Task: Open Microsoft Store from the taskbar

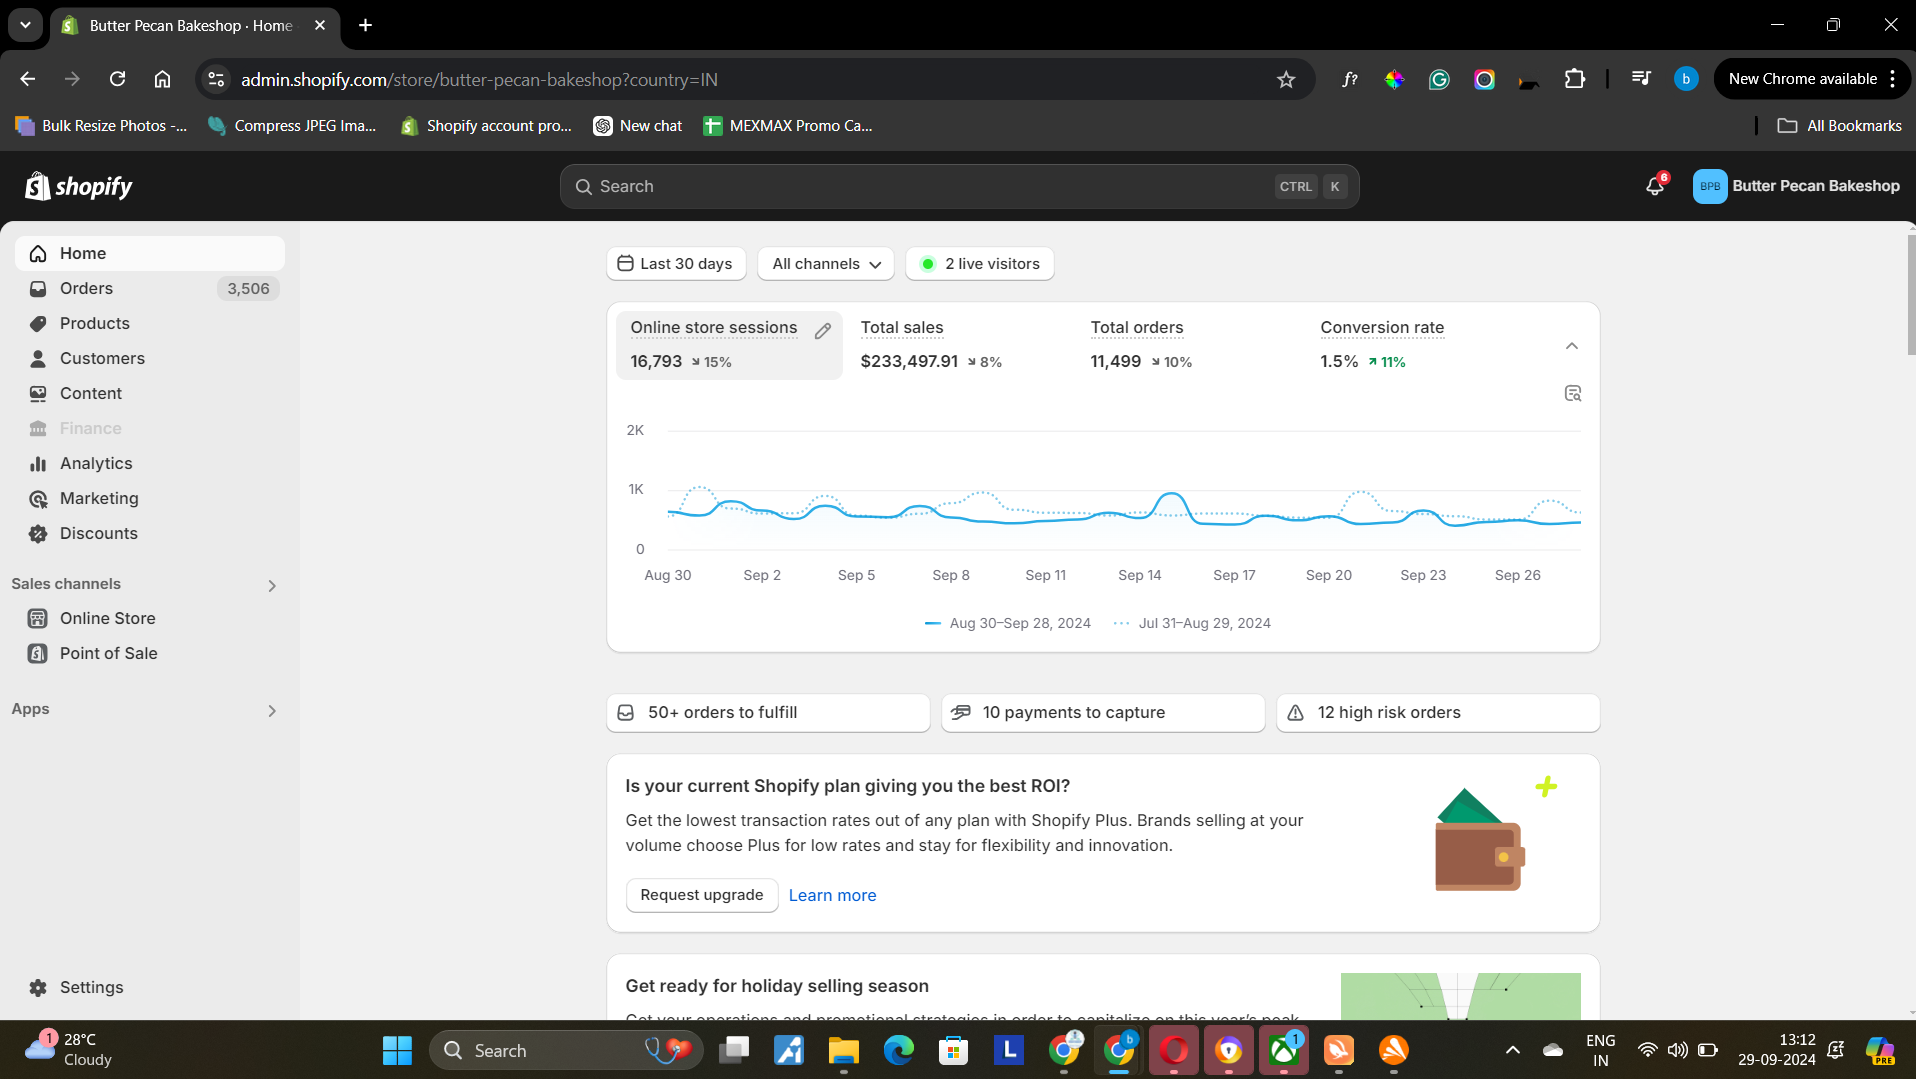Action: click(953, 1050)
